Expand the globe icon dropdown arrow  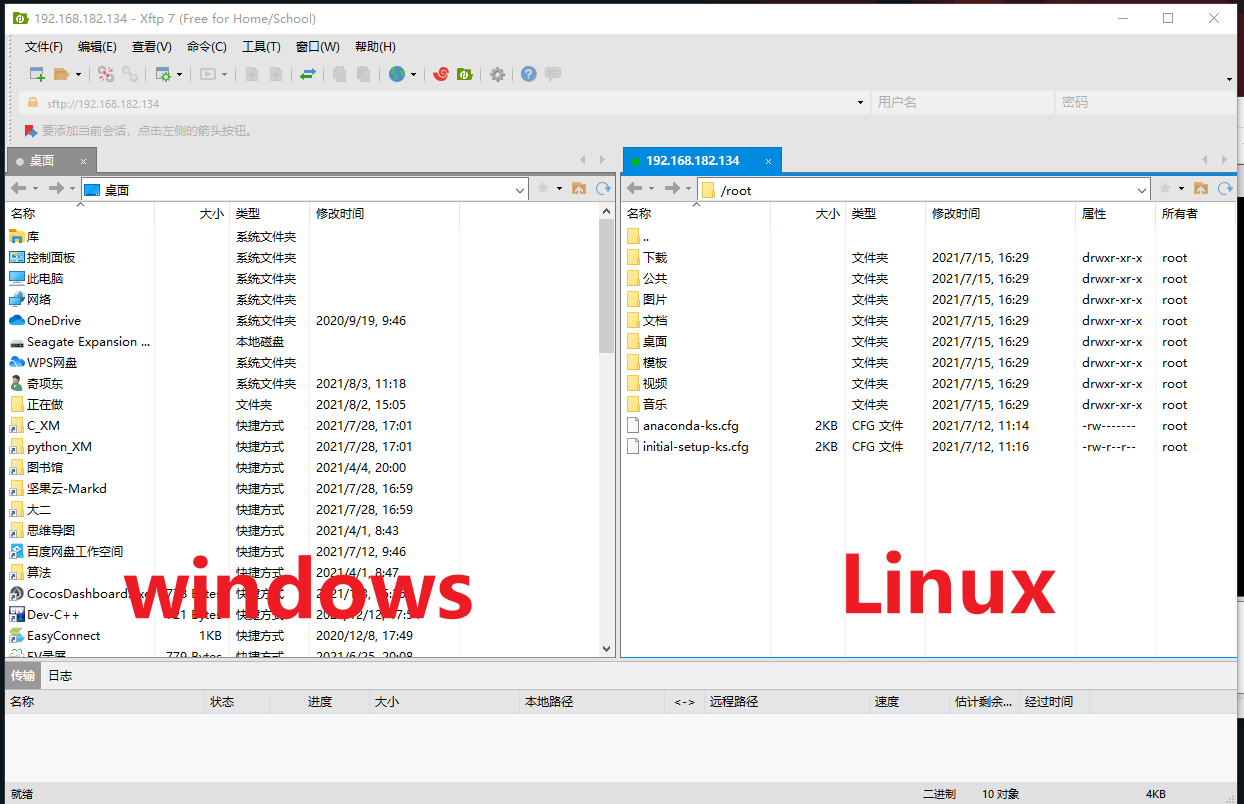pyautogui.click(x=414, y=74)
